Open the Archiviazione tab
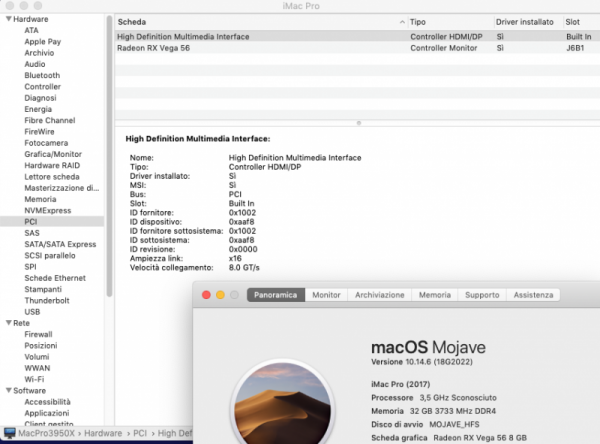 click(379, 296)
